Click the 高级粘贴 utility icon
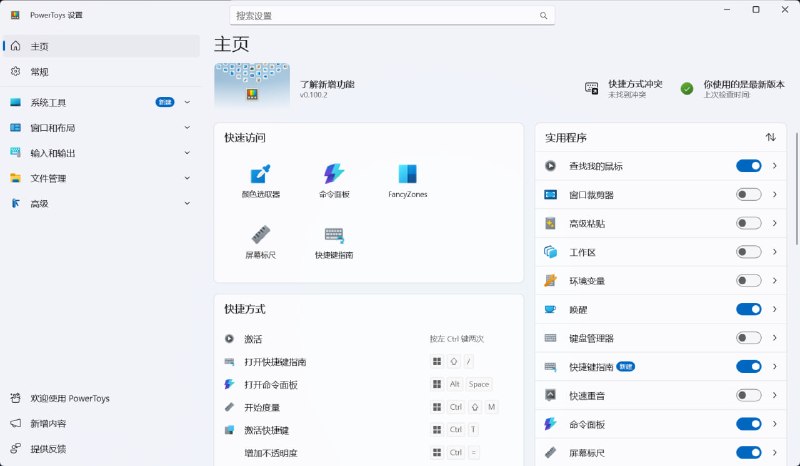Viewport: 800px width, 466px height. pos(551,223)
